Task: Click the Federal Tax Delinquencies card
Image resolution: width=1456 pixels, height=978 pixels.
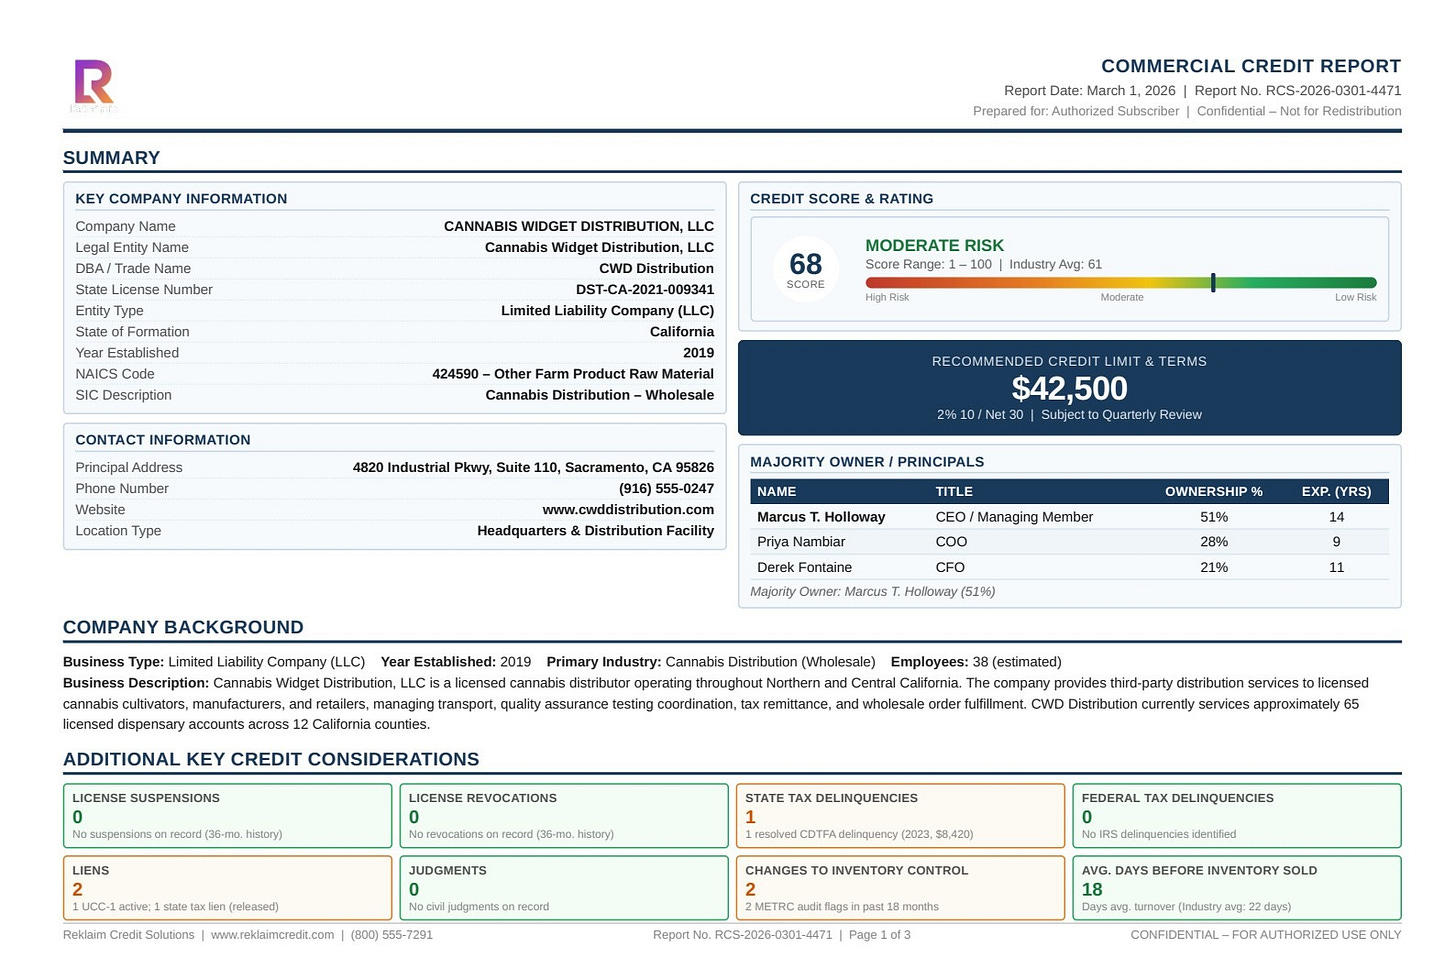Action: [x=1236, y=815]
